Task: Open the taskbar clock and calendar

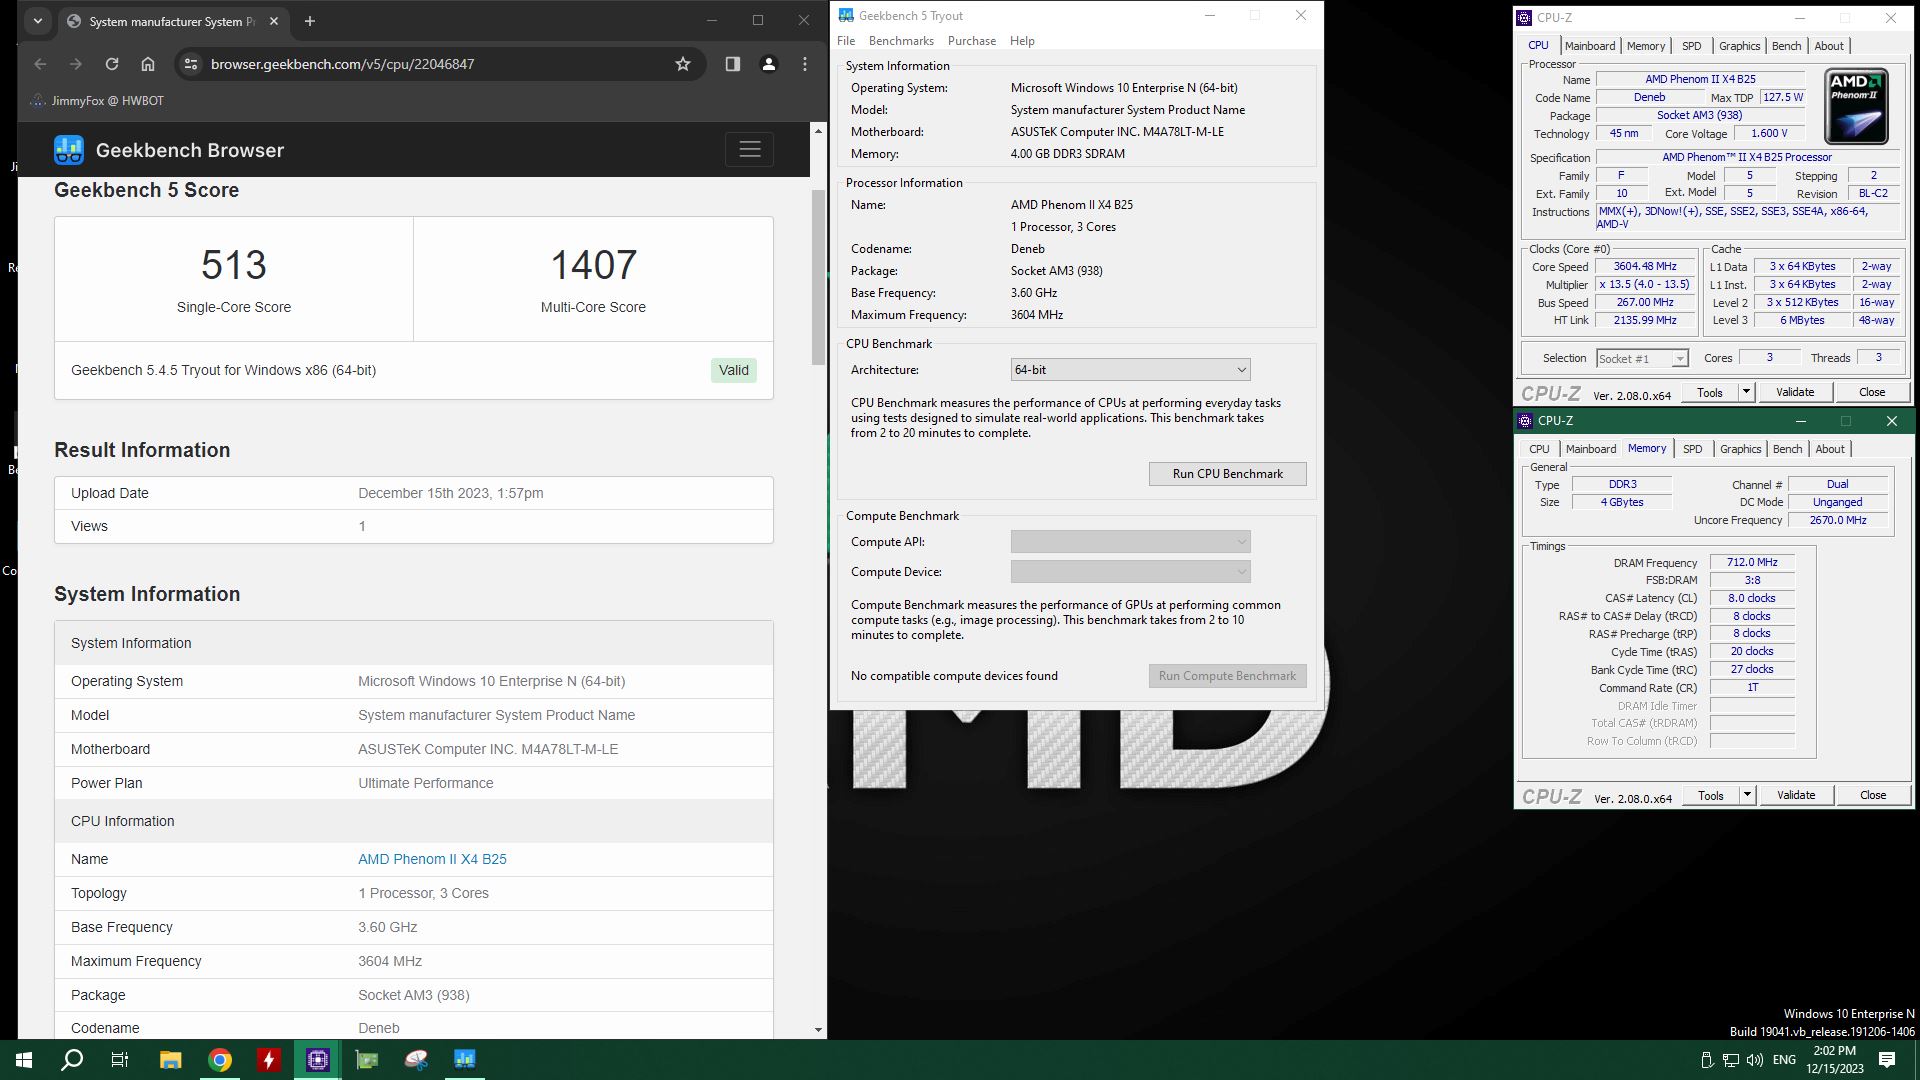Action: 1835,1060
